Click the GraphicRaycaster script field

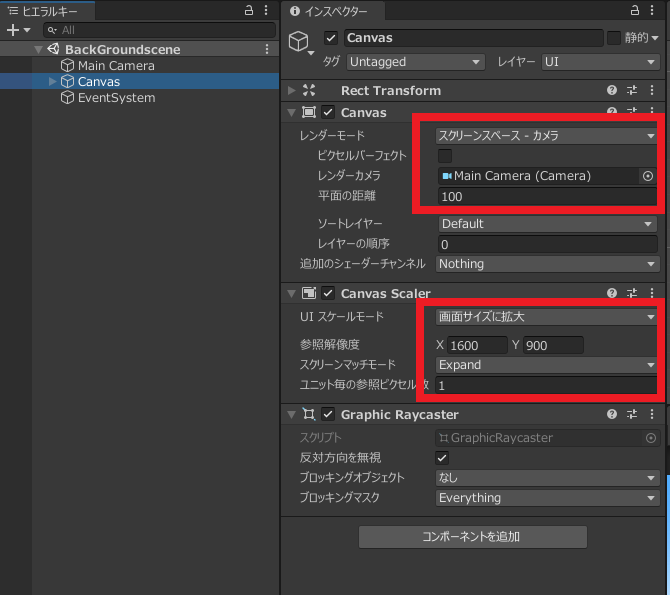[538, 438]
